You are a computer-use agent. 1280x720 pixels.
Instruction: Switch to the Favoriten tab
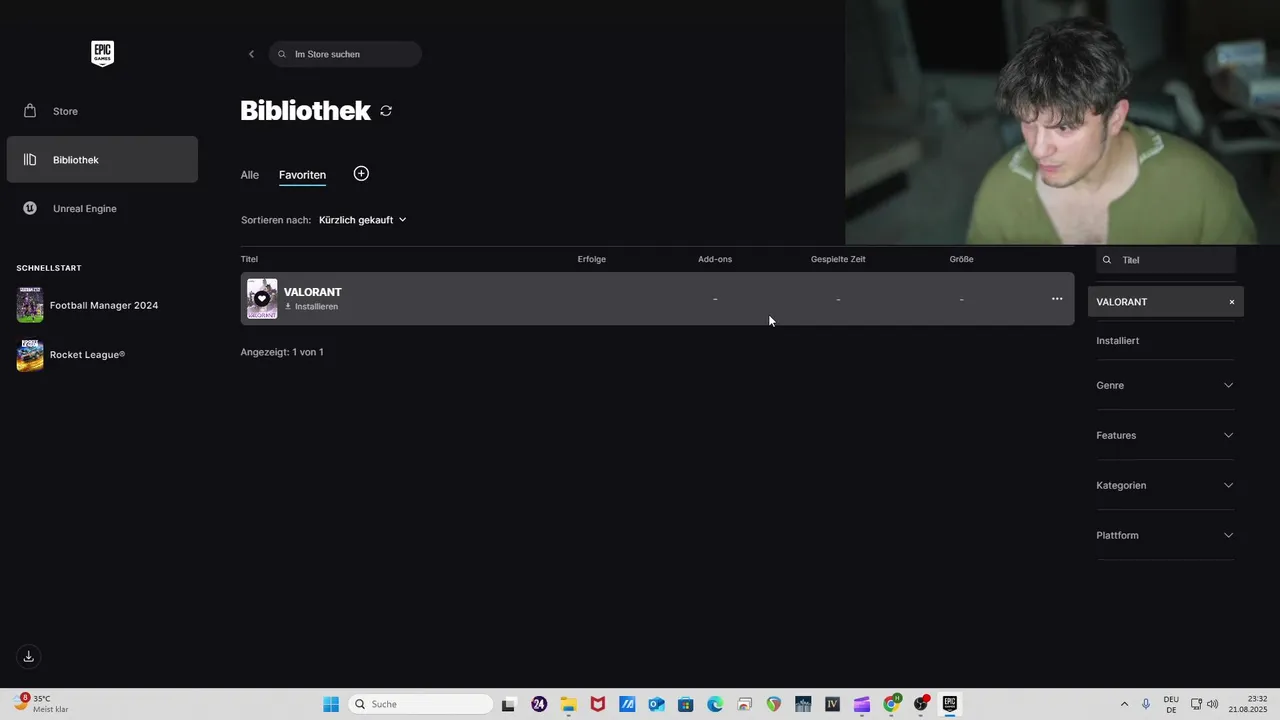[x=302, y=175]
